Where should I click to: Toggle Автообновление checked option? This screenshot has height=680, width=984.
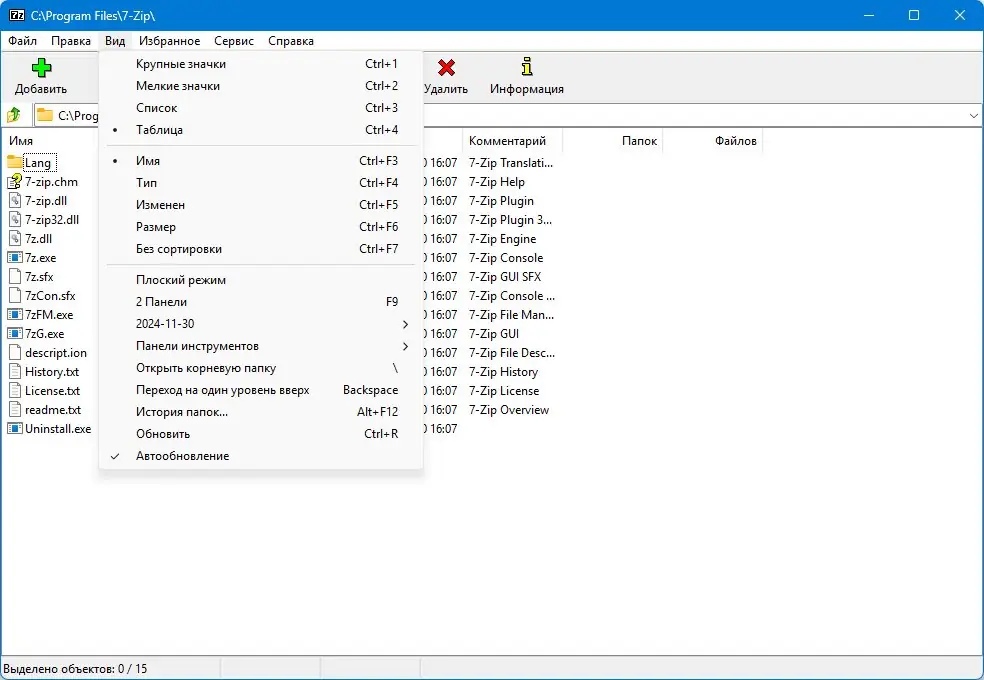(260, 456)
